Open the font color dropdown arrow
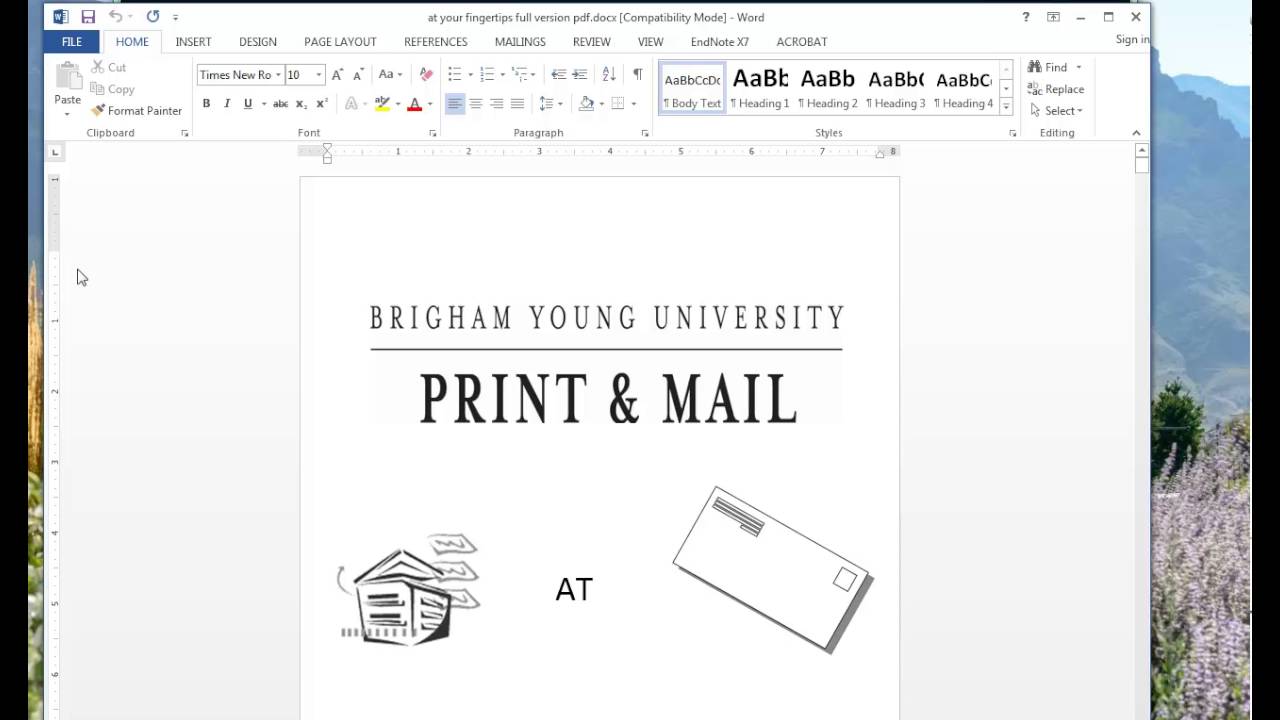Image resolution: width=1280 pixels, height=720 pixels. tap(430, 104)
